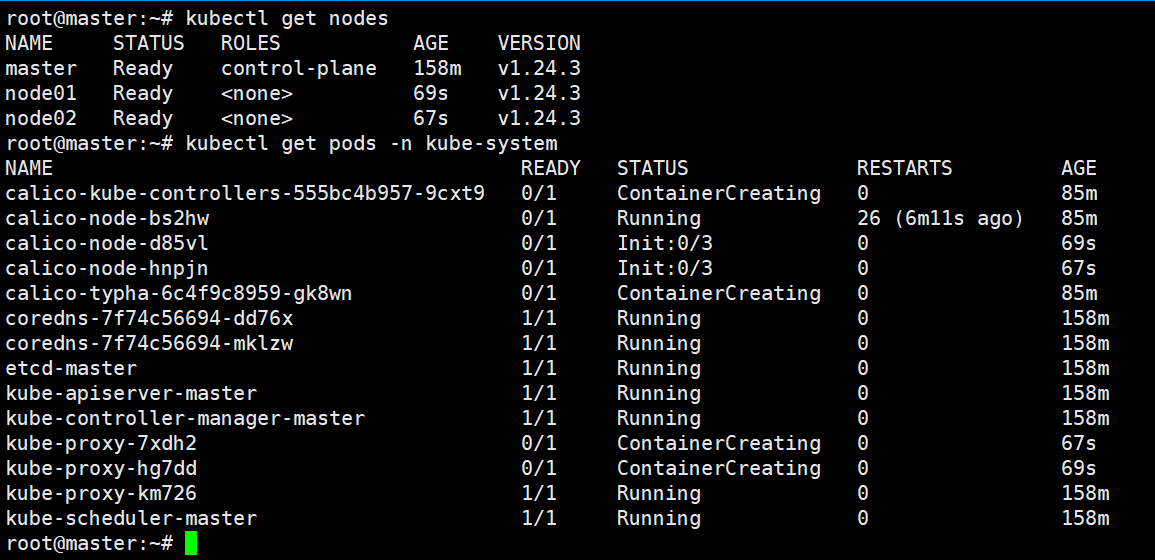The height and width of the screenshot is (560, 1155).
Task: Click the VERSION column header
Action: 539,43
